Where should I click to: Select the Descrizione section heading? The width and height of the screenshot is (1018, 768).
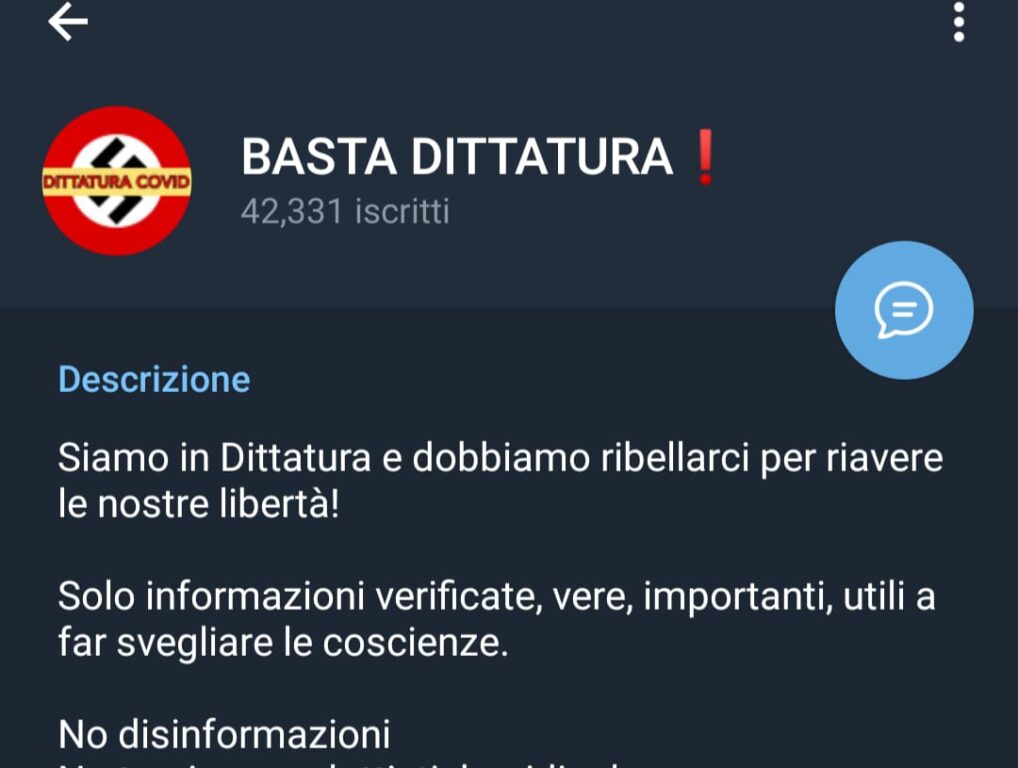[x=154, y=379]
